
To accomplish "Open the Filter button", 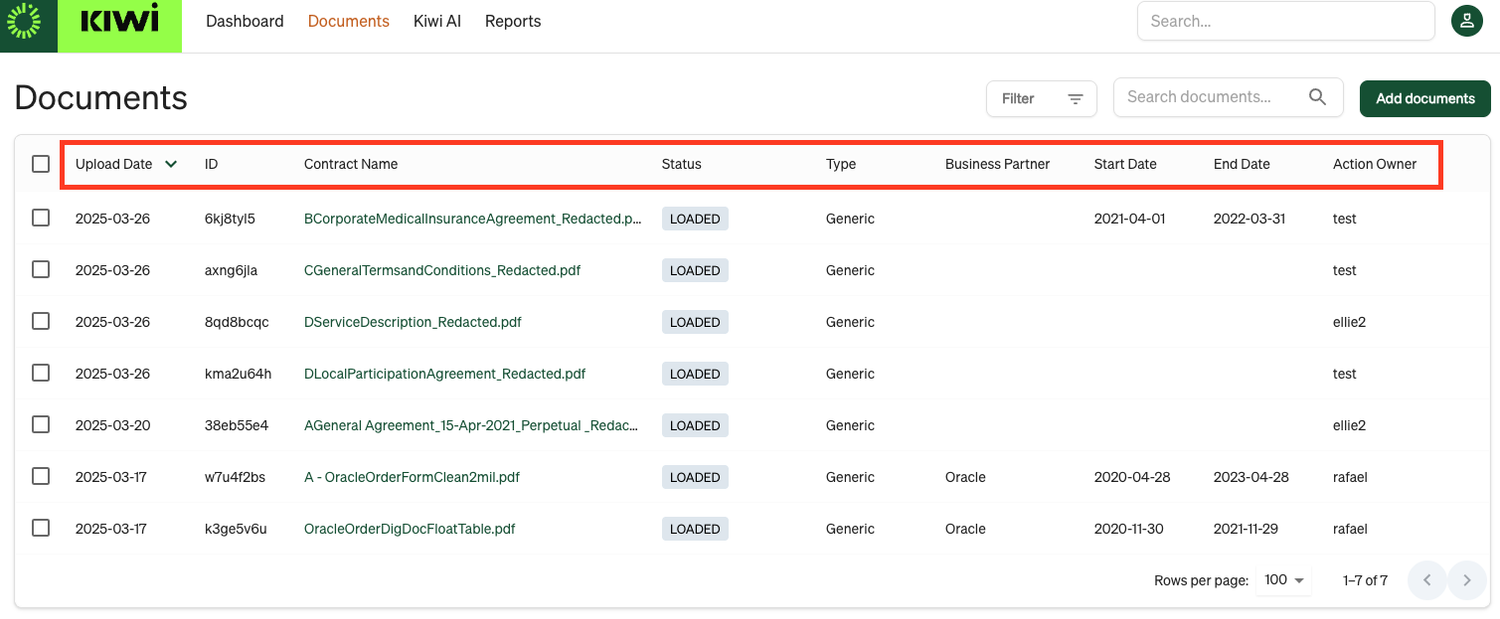I will 1041,99.
